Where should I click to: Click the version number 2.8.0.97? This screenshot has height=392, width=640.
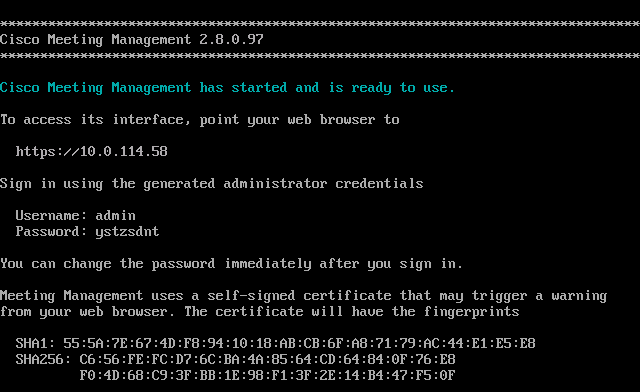[x=231, y=40]
